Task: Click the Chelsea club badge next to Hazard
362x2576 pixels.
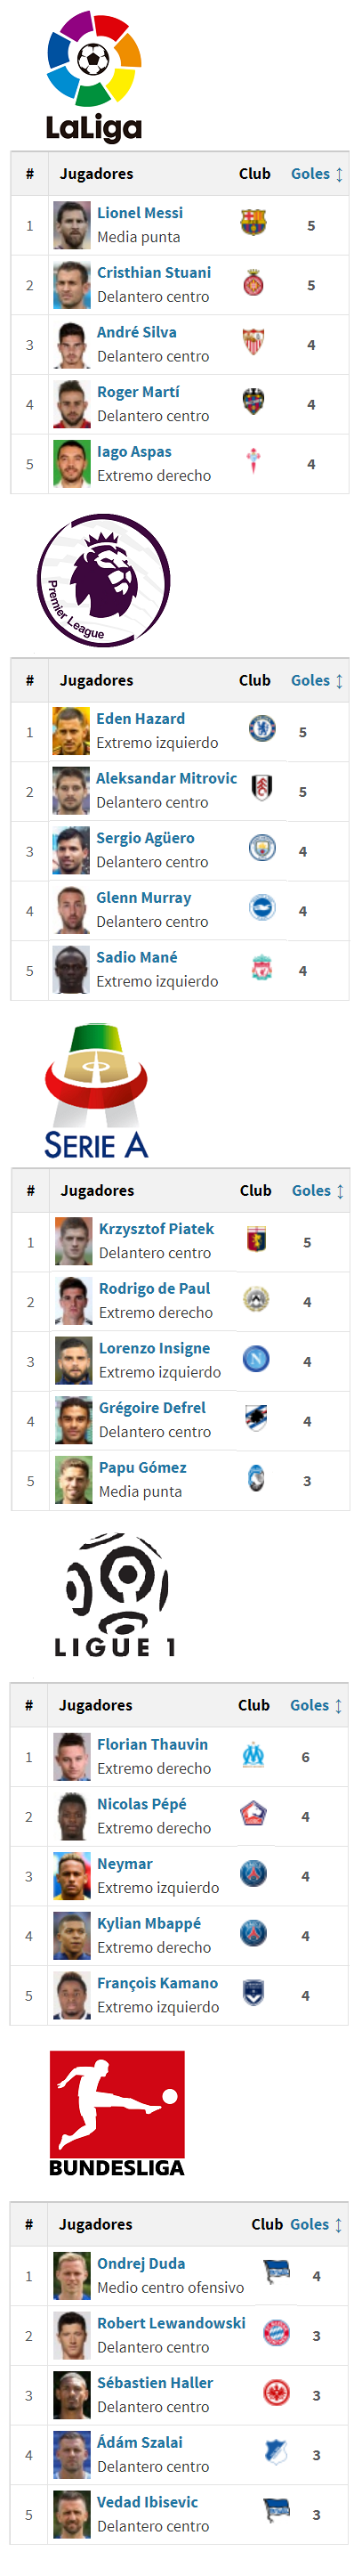Action: [x=262, y=728]
